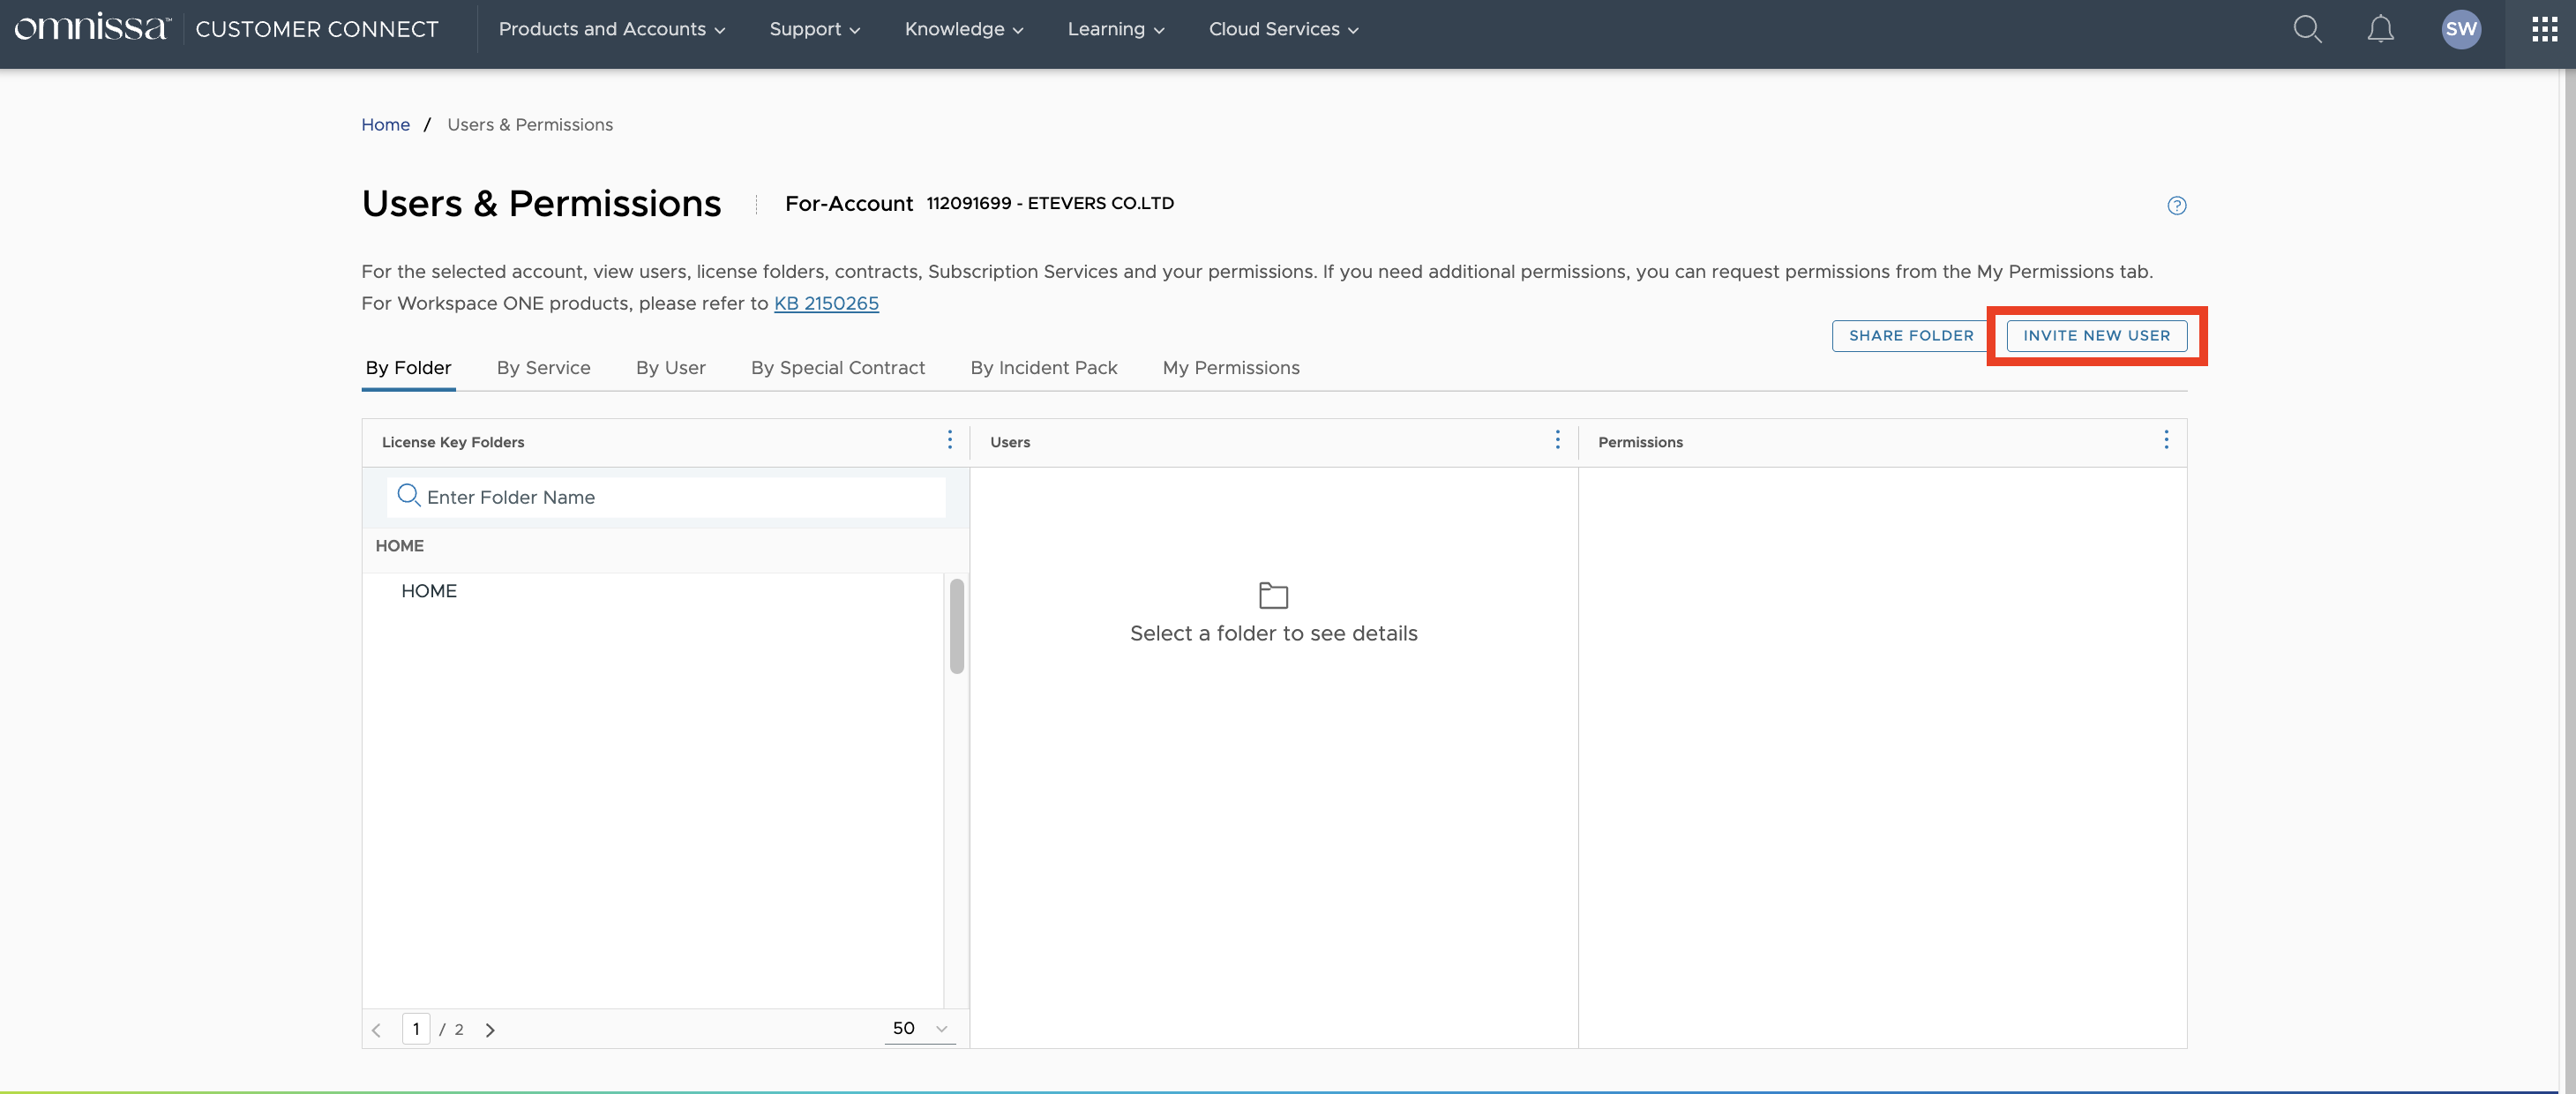Click the search magnifier icon in header
The image size is (2576, 1094).
pyautogui.click(x=2307, y=29)
